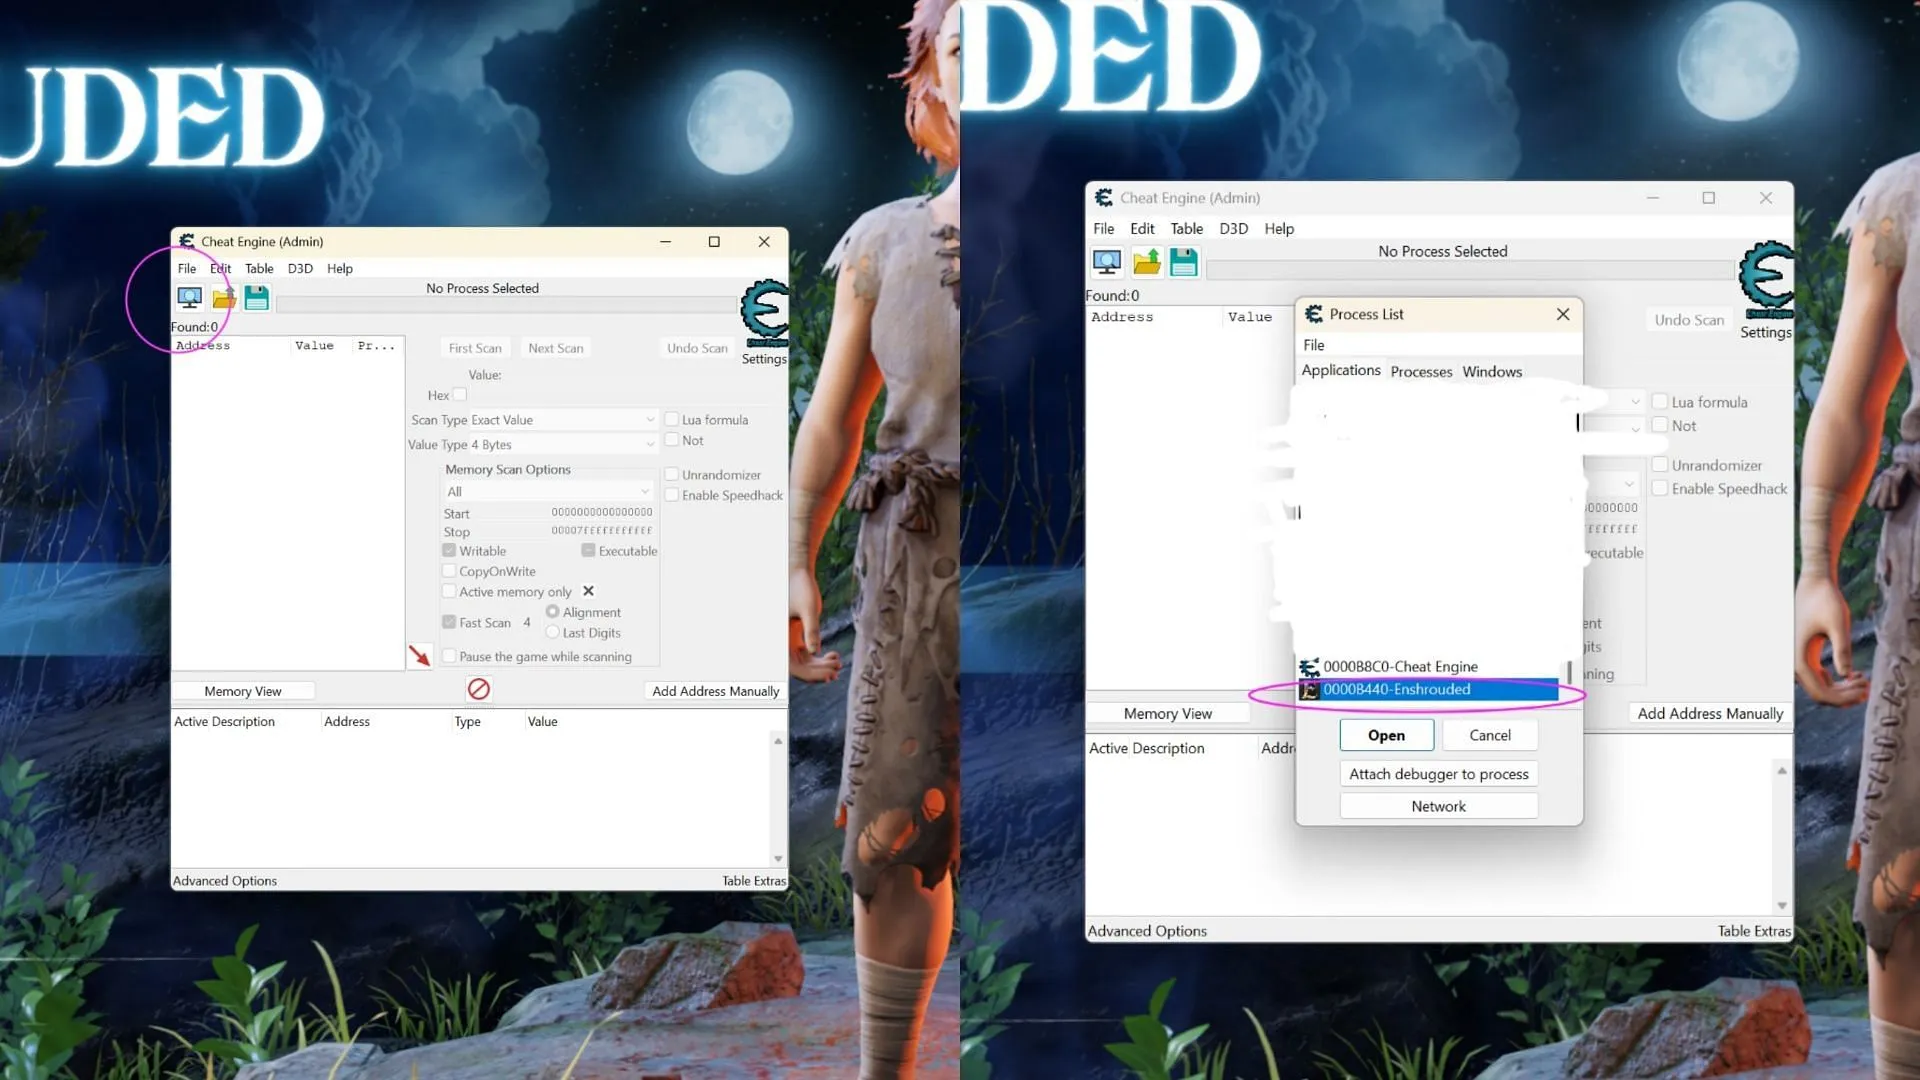Open Memory Scan Options All dropdown
This screenshot has width=1920, height=1080.
pos(549,491)
